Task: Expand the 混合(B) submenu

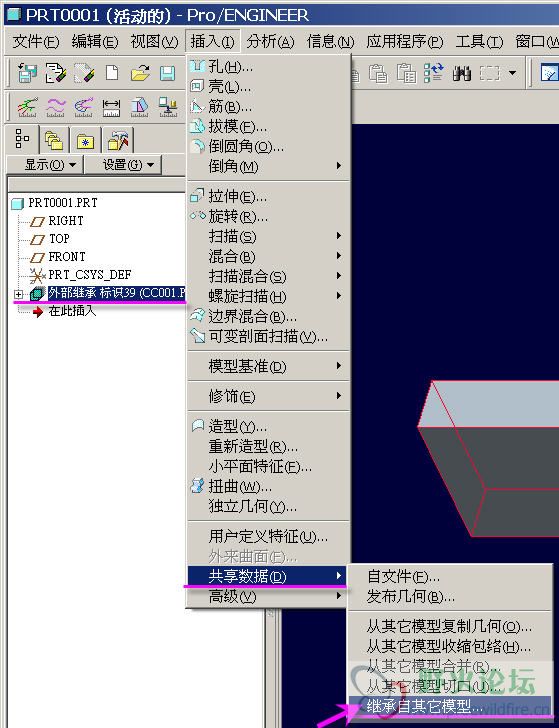Action: click(268, 256)
